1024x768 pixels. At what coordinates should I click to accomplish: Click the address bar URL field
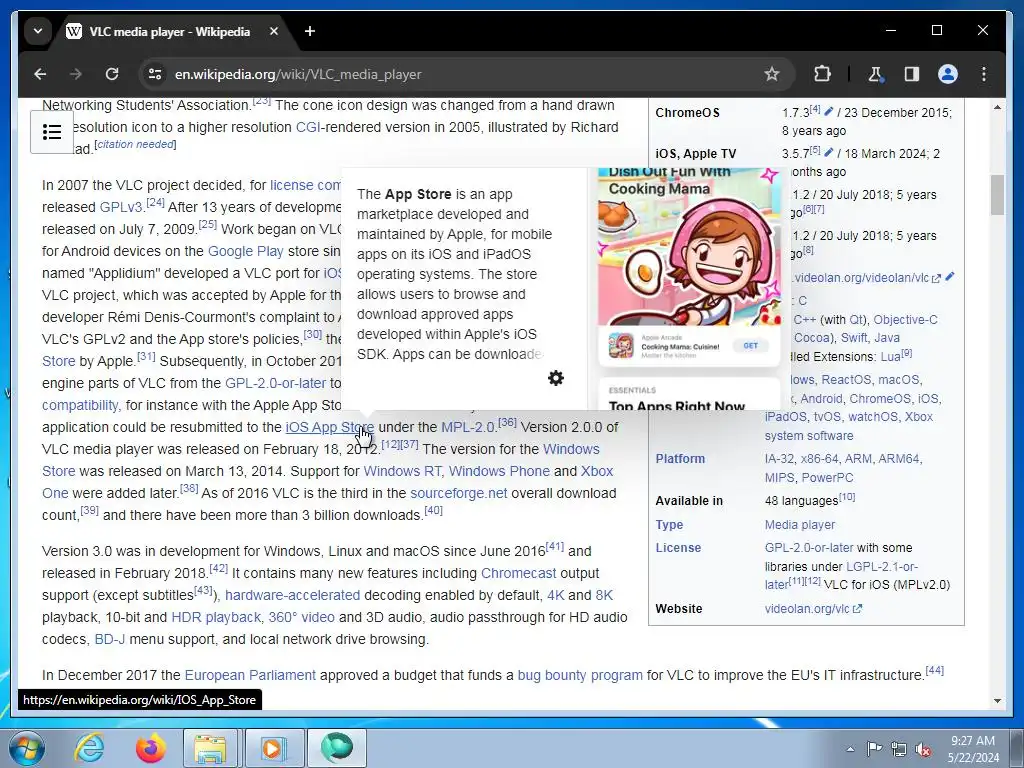click(x=457, y=74)
